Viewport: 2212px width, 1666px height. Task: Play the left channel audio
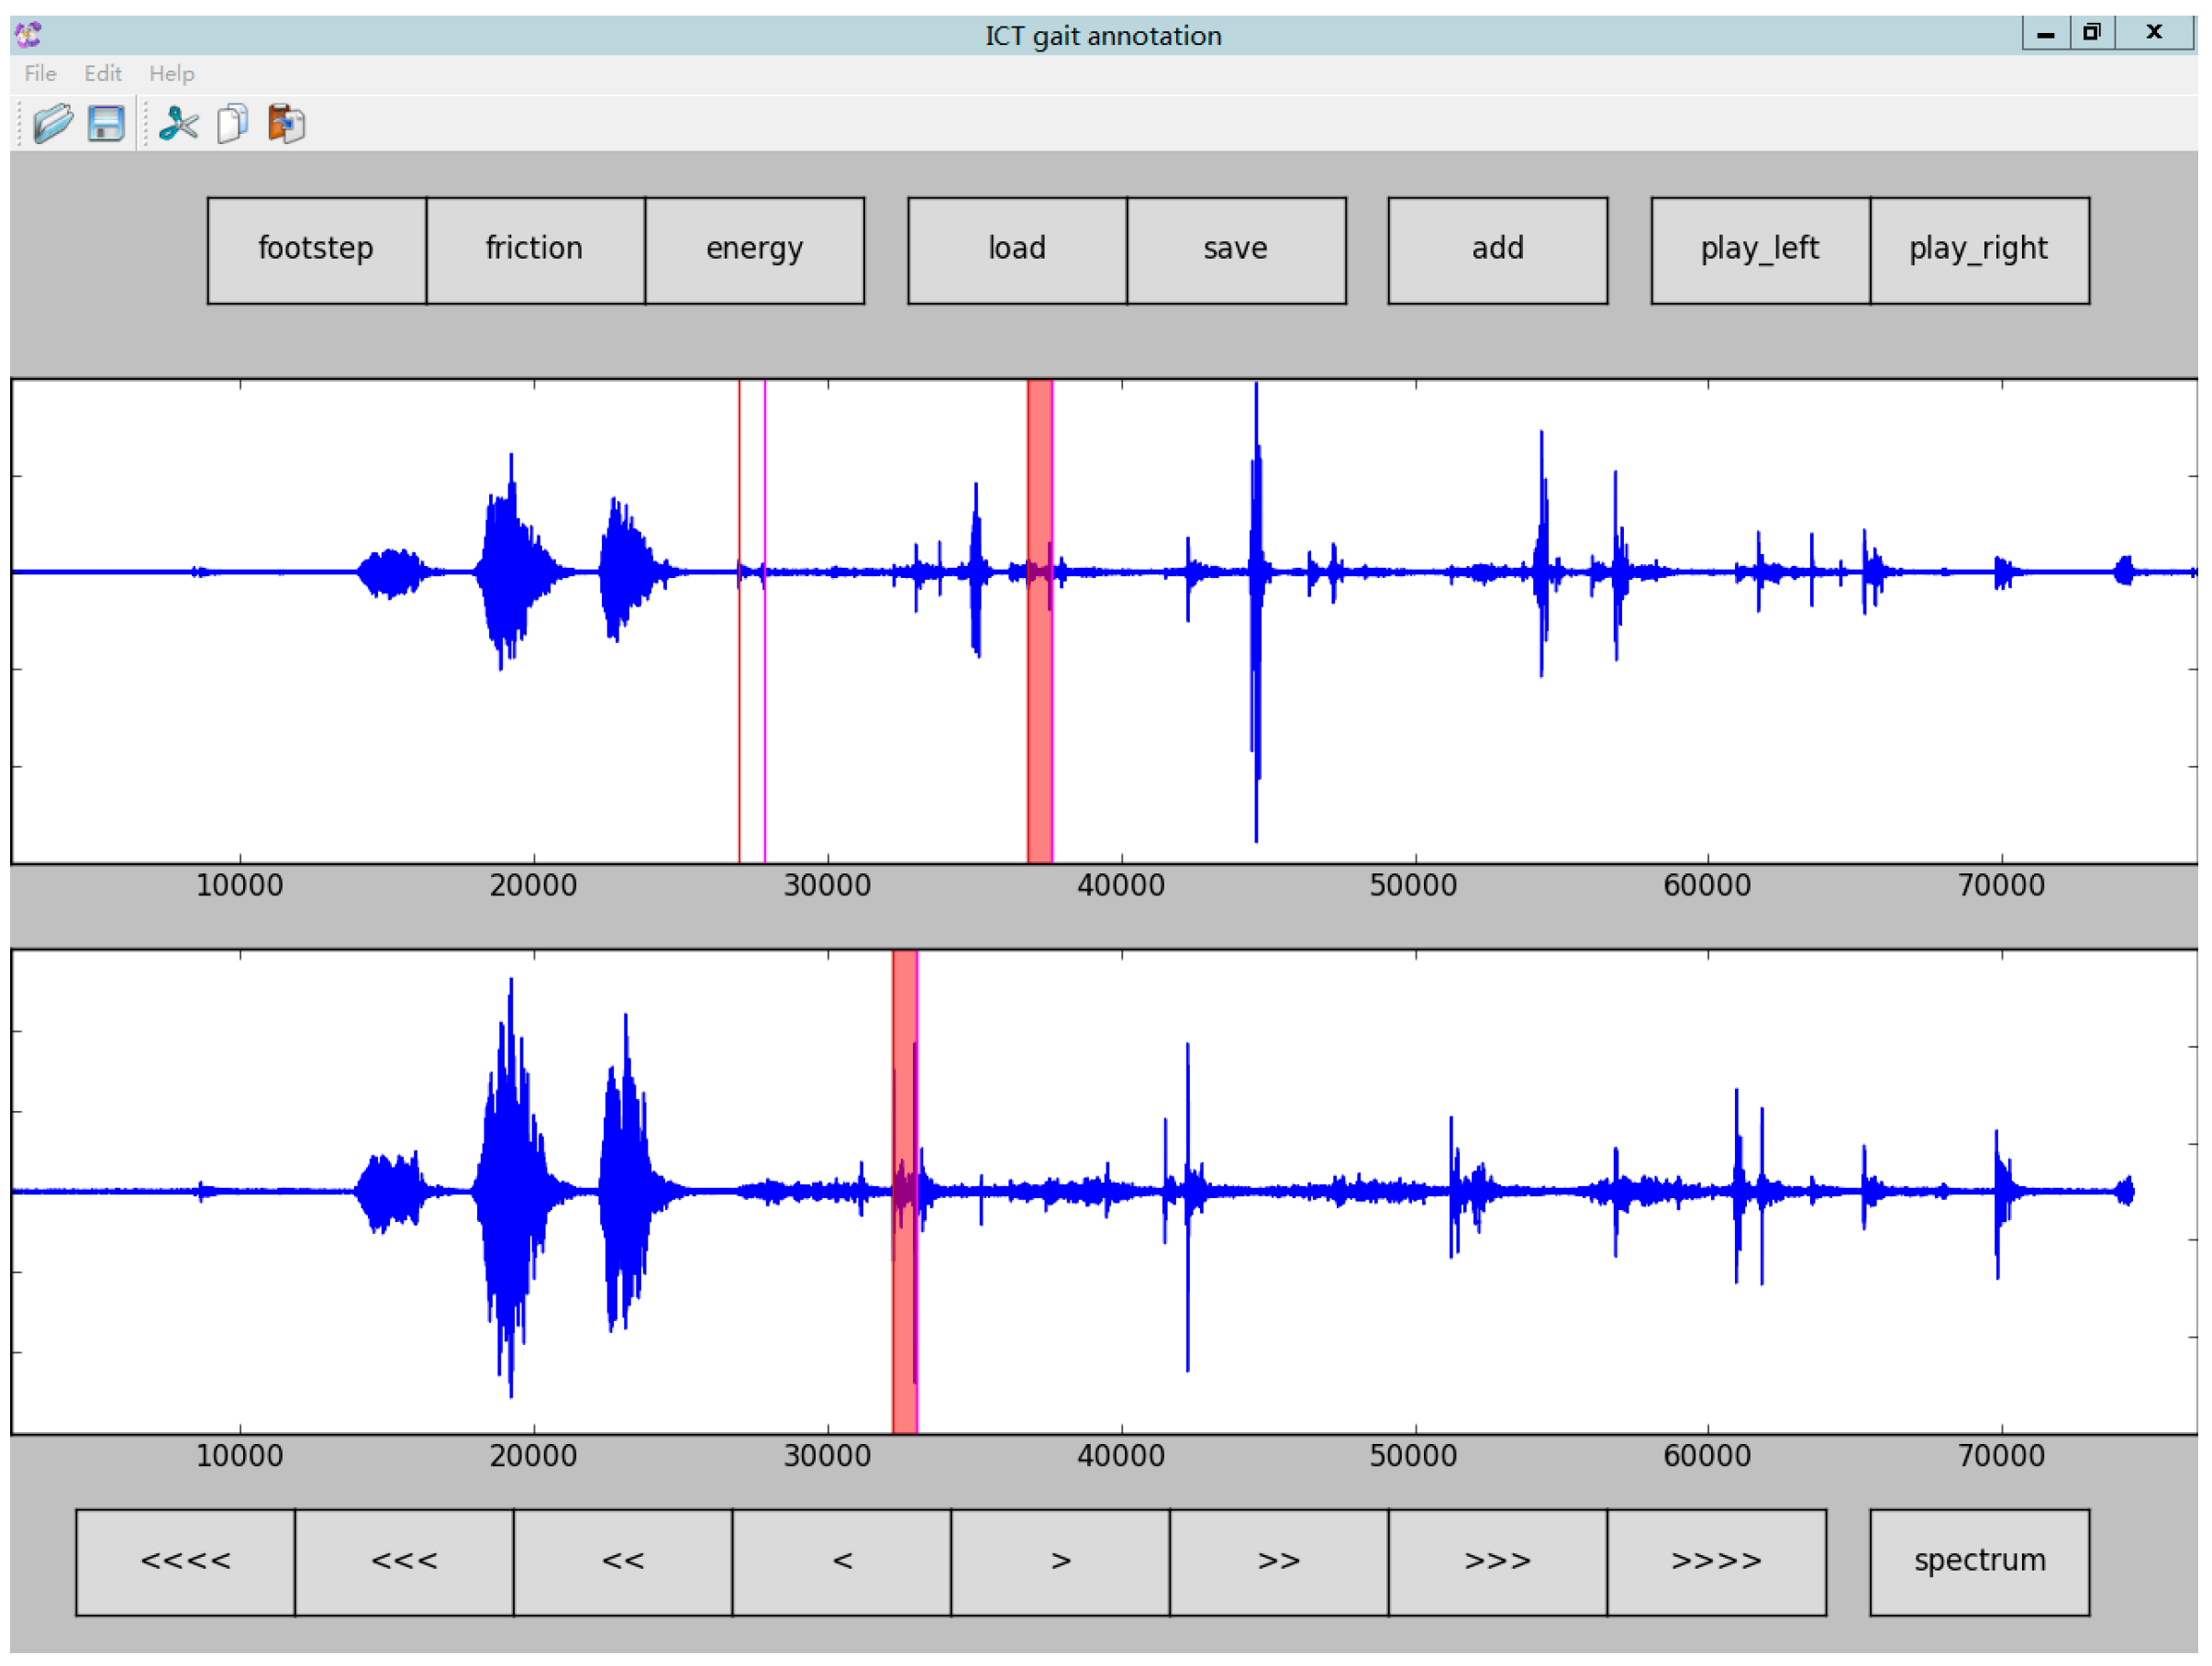point(1760,250)
